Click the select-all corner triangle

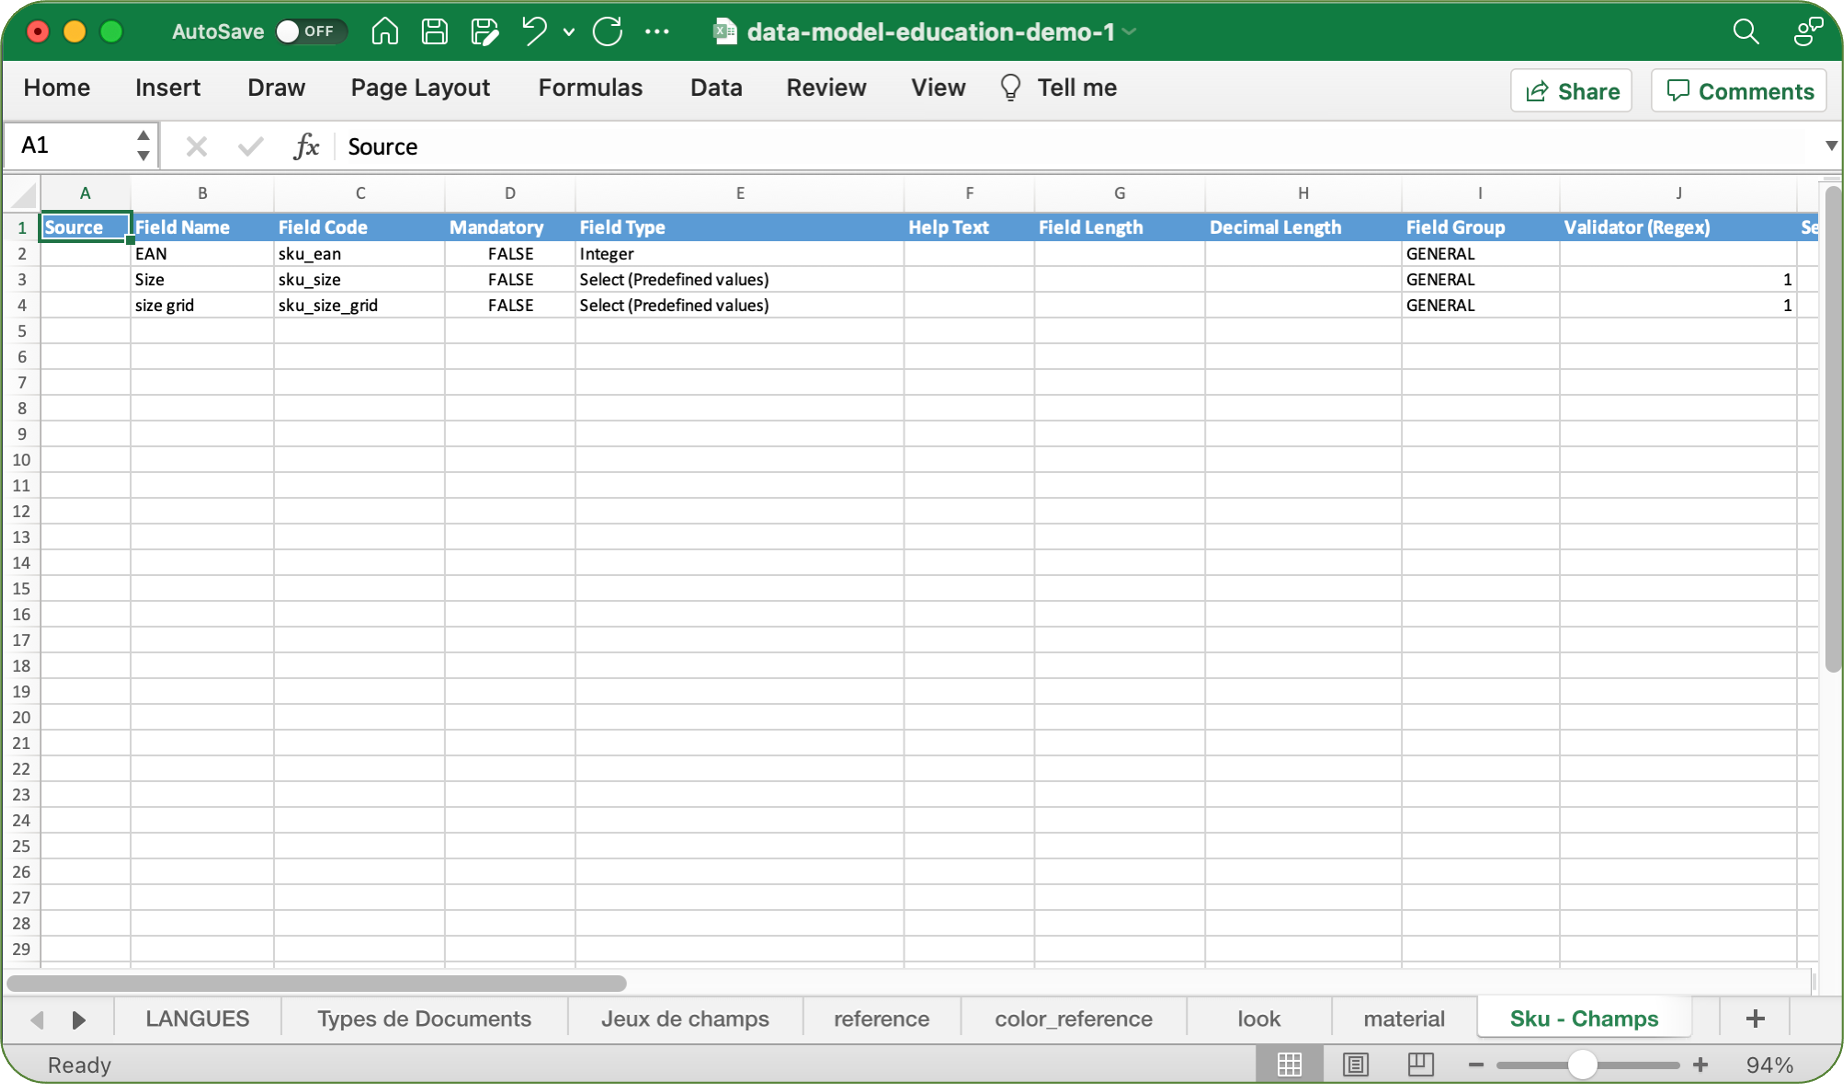24,193
